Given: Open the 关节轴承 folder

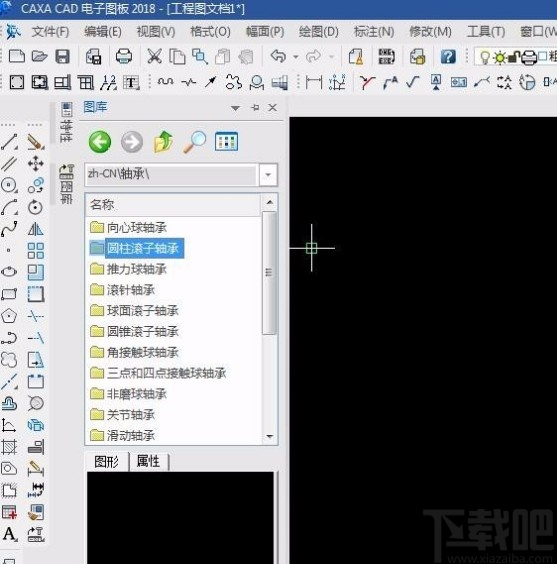Looking at the screenshot, I should click(122, 415).
